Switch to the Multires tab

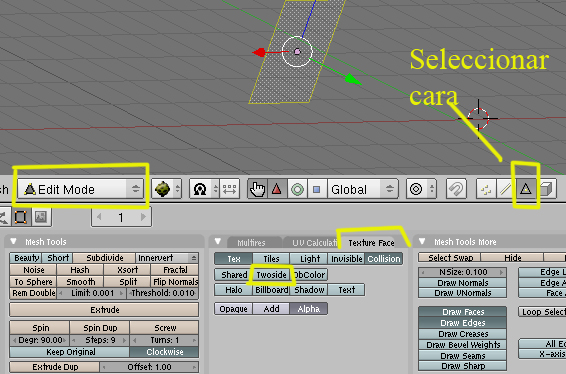pos(251,243)
